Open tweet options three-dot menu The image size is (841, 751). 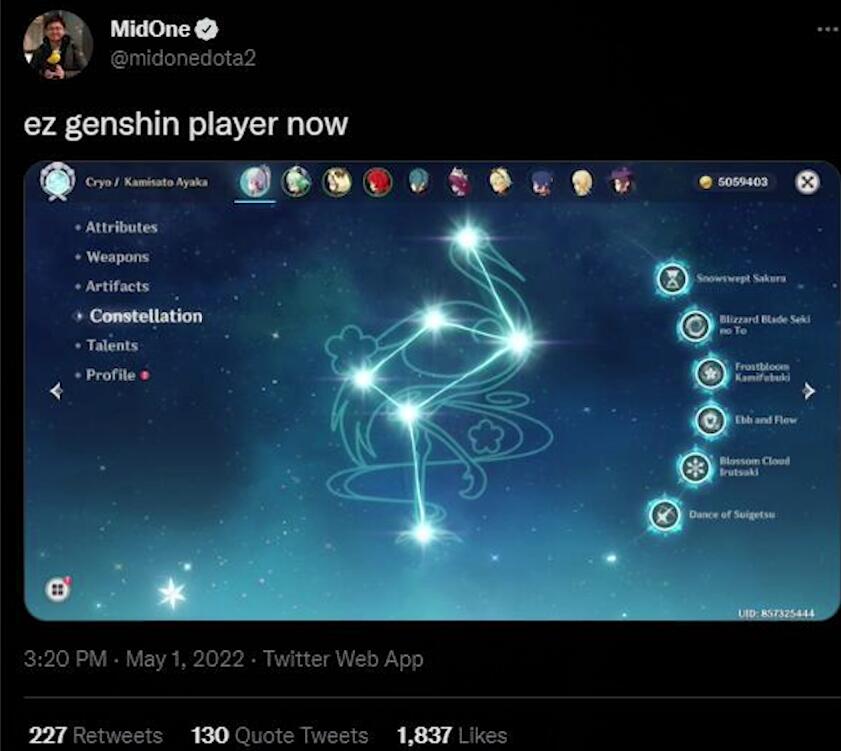click(829, 29)
